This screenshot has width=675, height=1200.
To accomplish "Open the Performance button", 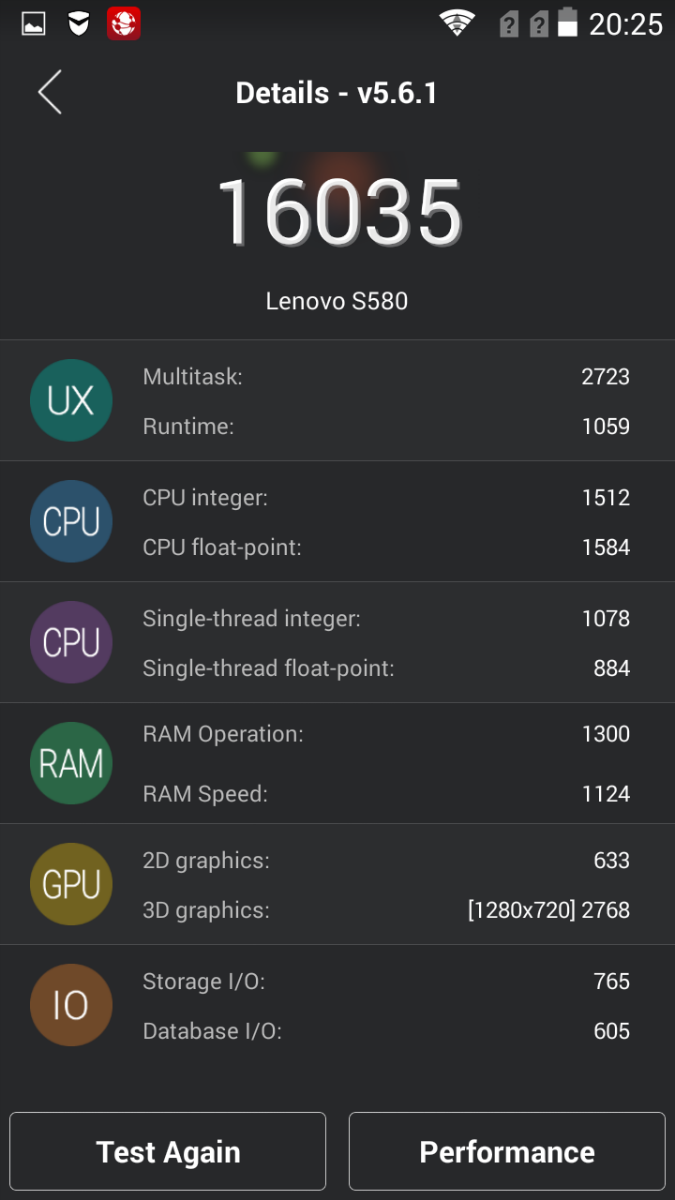I will click(507, 1153).
